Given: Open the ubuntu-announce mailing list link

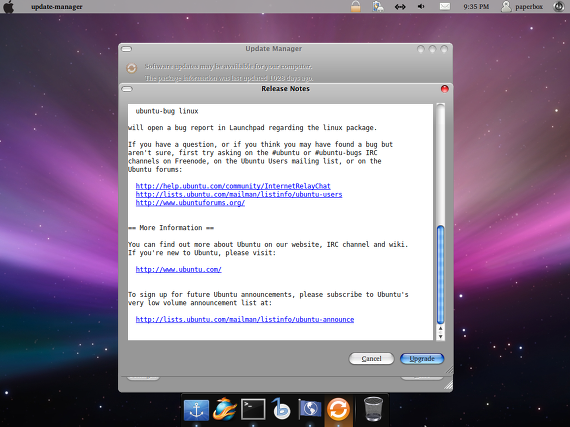Looking at the screenshot, I should 245,319.
